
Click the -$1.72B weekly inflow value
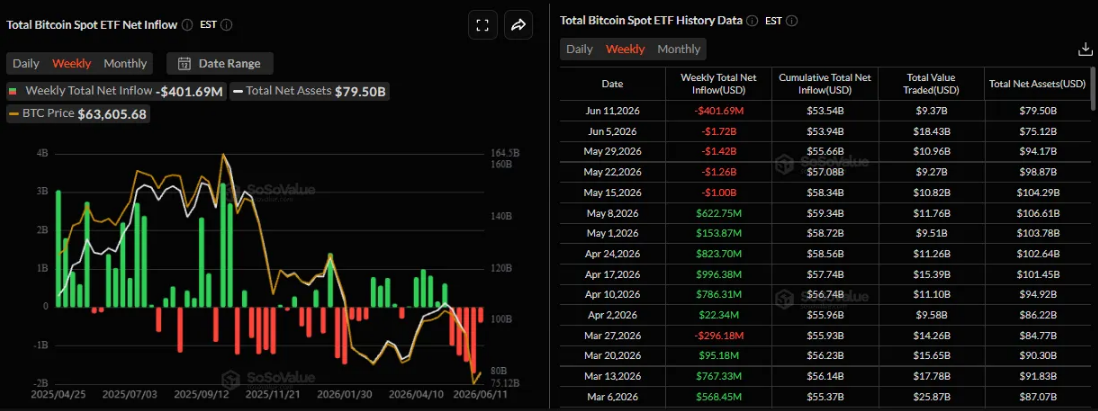718,131
